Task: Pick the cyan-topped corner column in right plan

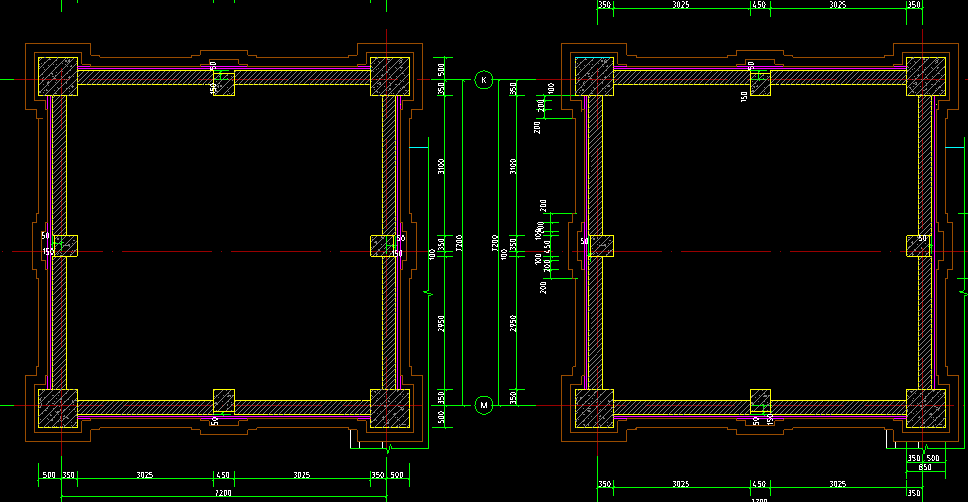Action: pyautogui.click(x=595, y=77)
